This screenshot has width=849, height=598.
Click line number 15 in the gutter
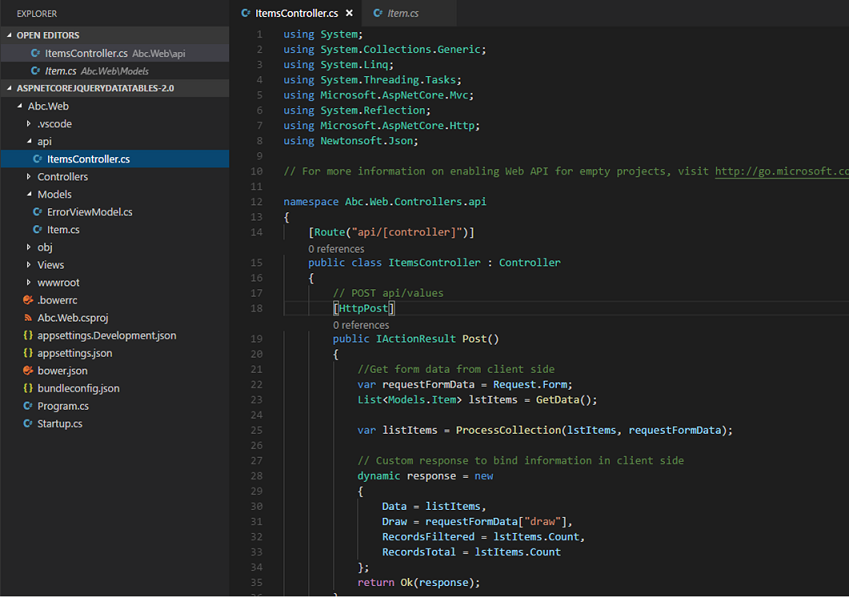point(257,263)
